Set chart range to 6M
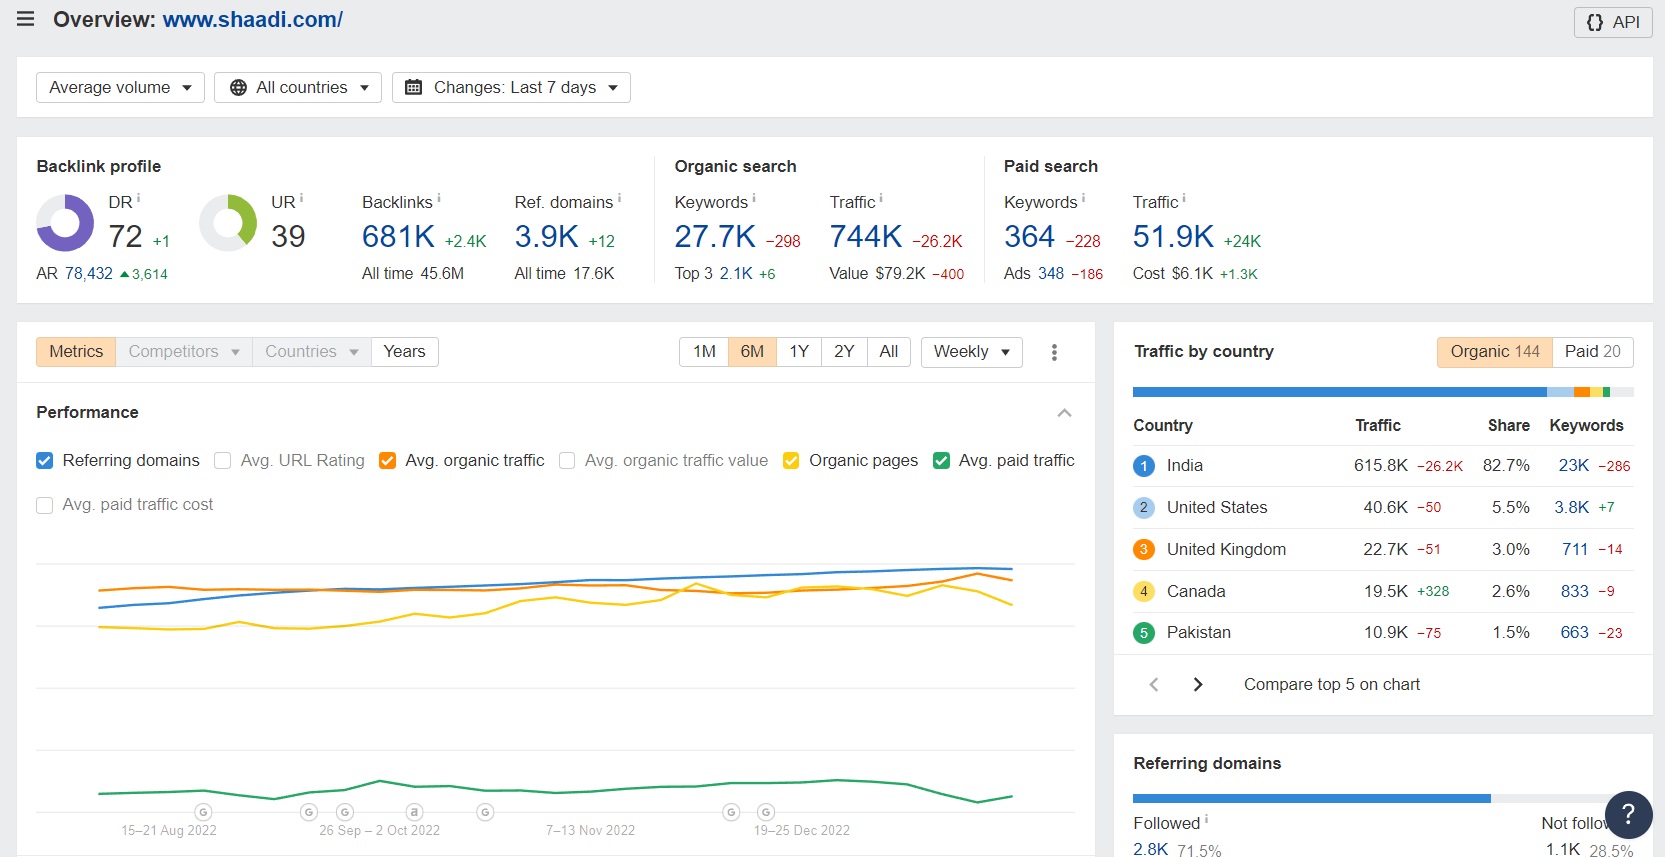Viewport: 1665px width, 857px height. coord(752,351)
